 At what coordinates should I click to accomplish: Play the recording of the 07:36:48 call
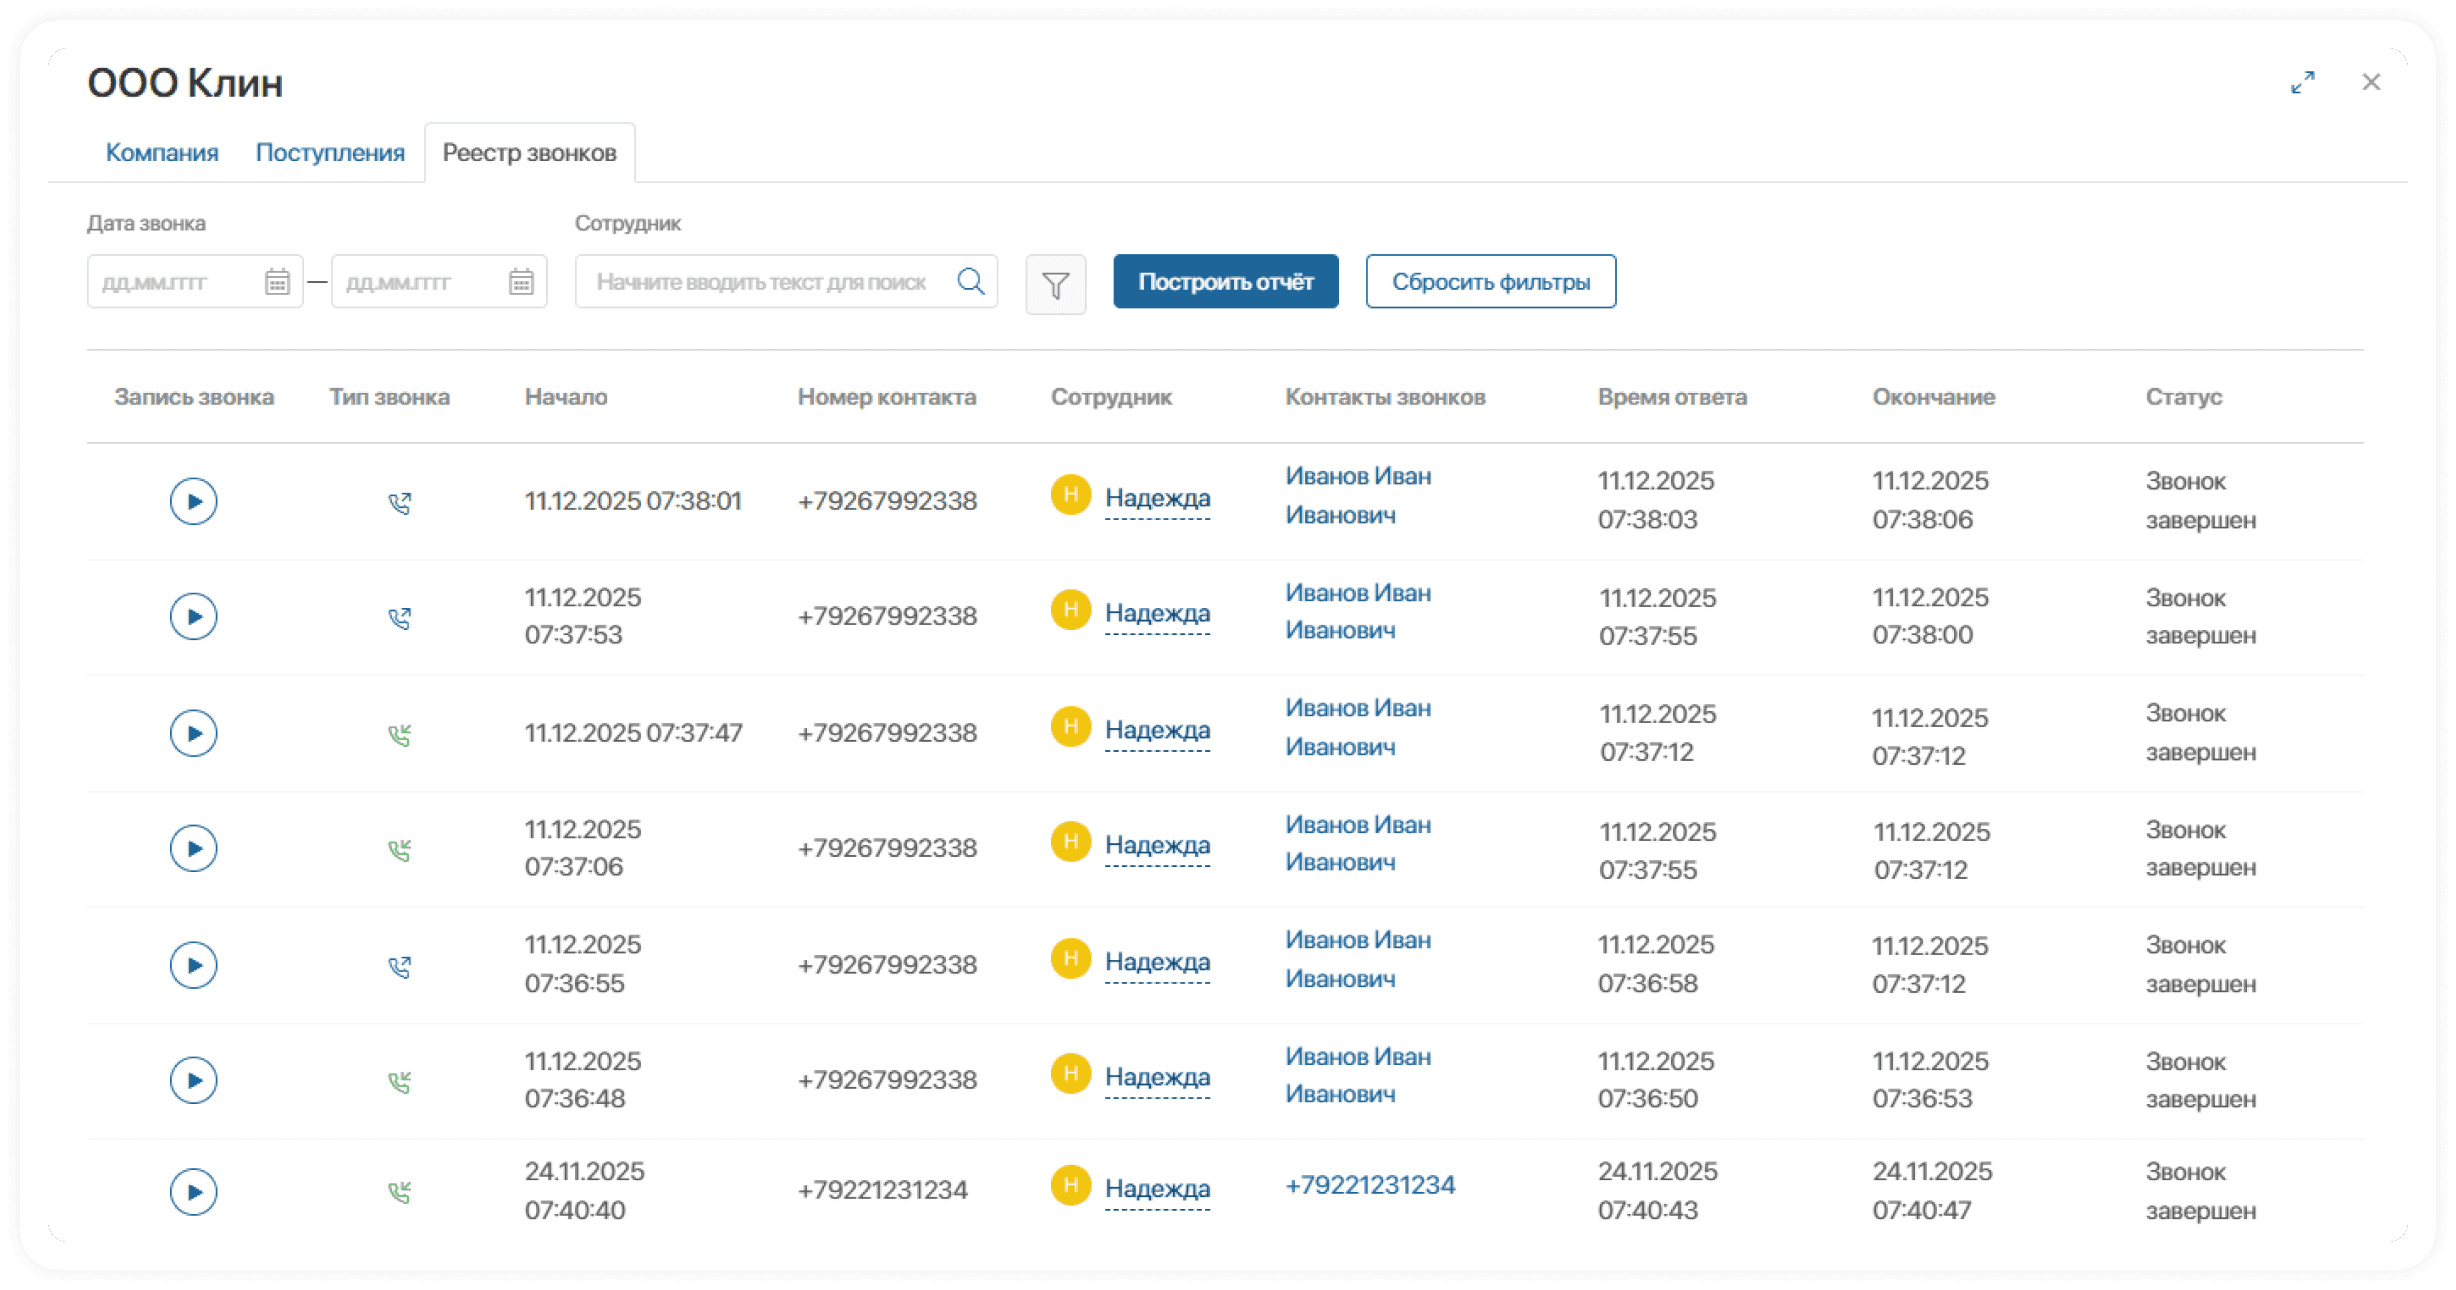193,1080
